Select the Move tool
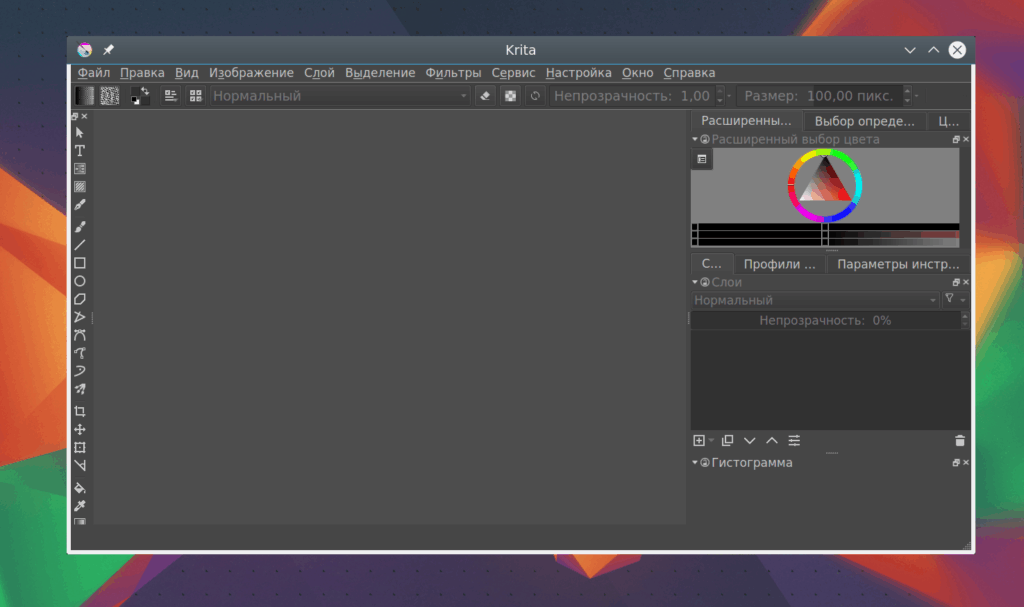1024x607 pixels. point(80,429)
